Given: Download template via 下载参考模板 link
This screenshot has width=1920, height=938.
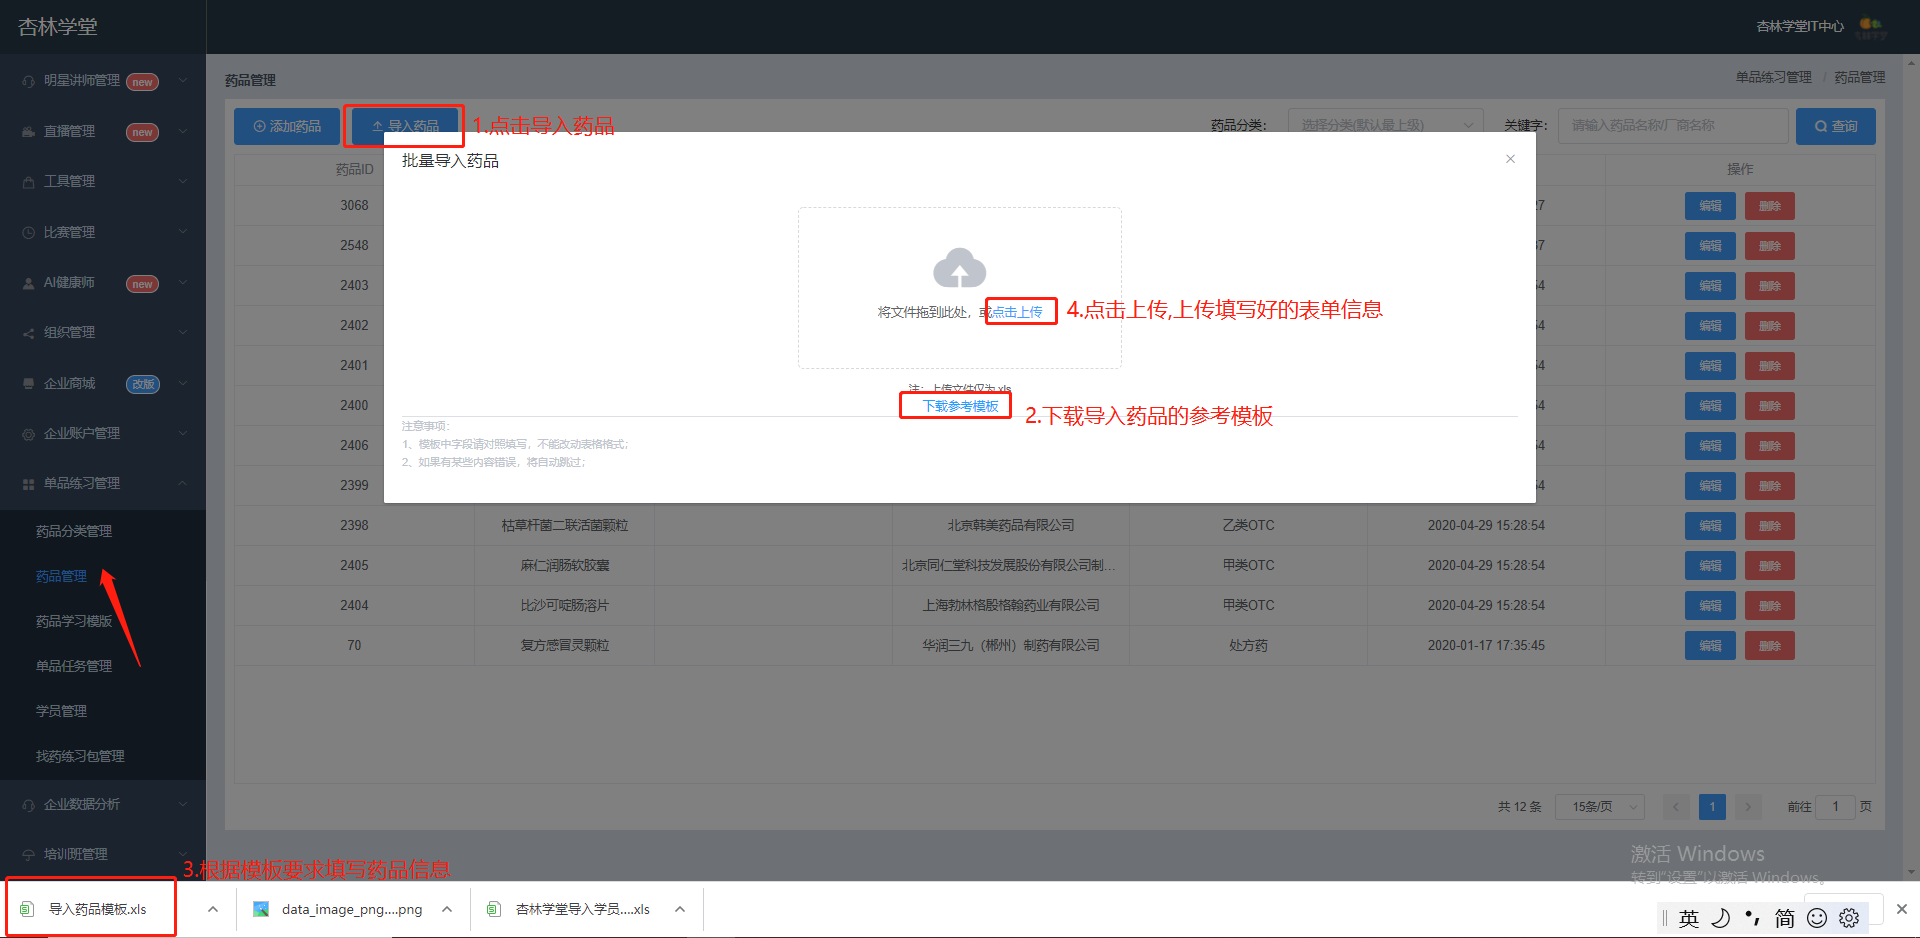Looking at the screenshot, I should point(960,406).
